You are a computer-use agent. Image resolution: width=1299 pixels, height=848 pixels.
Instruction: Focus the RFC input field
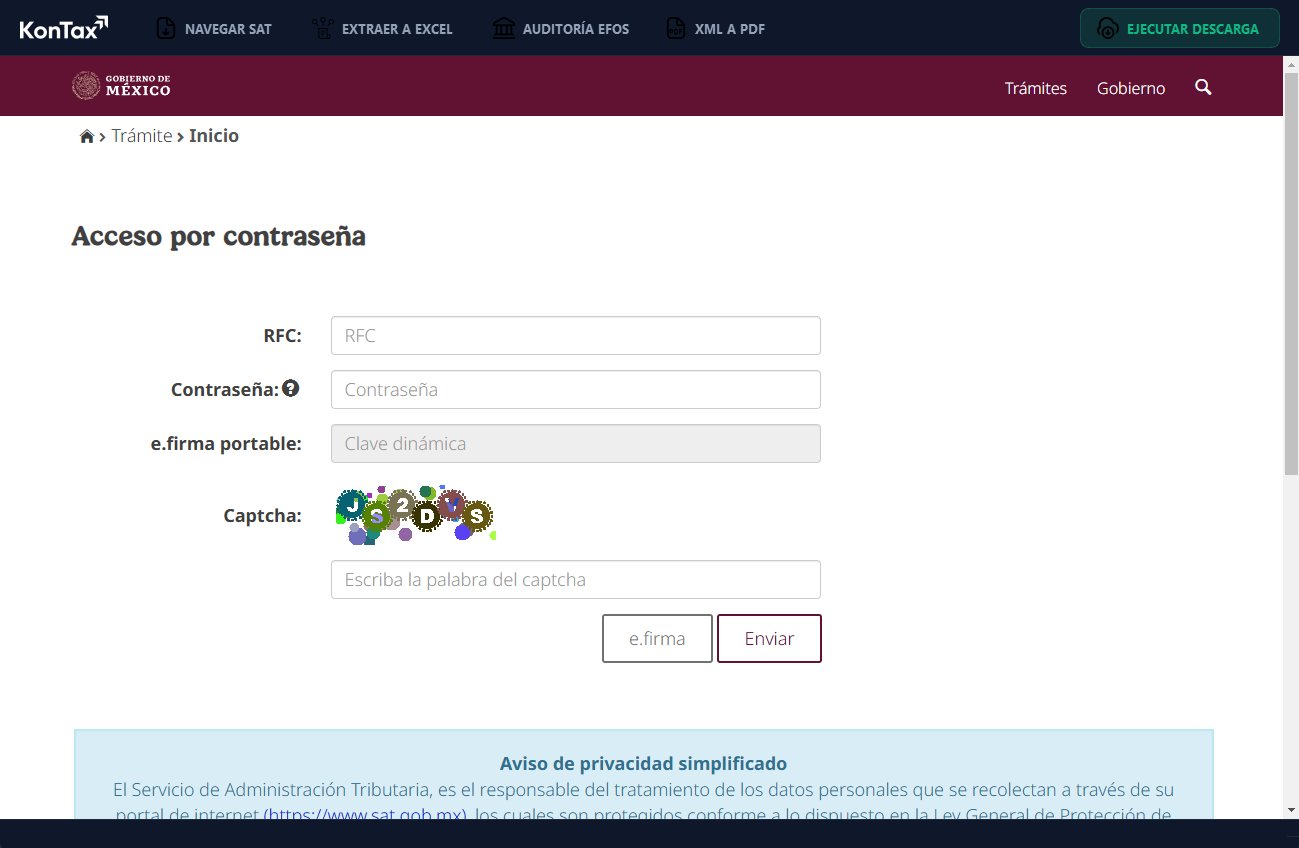pos(575,335)
